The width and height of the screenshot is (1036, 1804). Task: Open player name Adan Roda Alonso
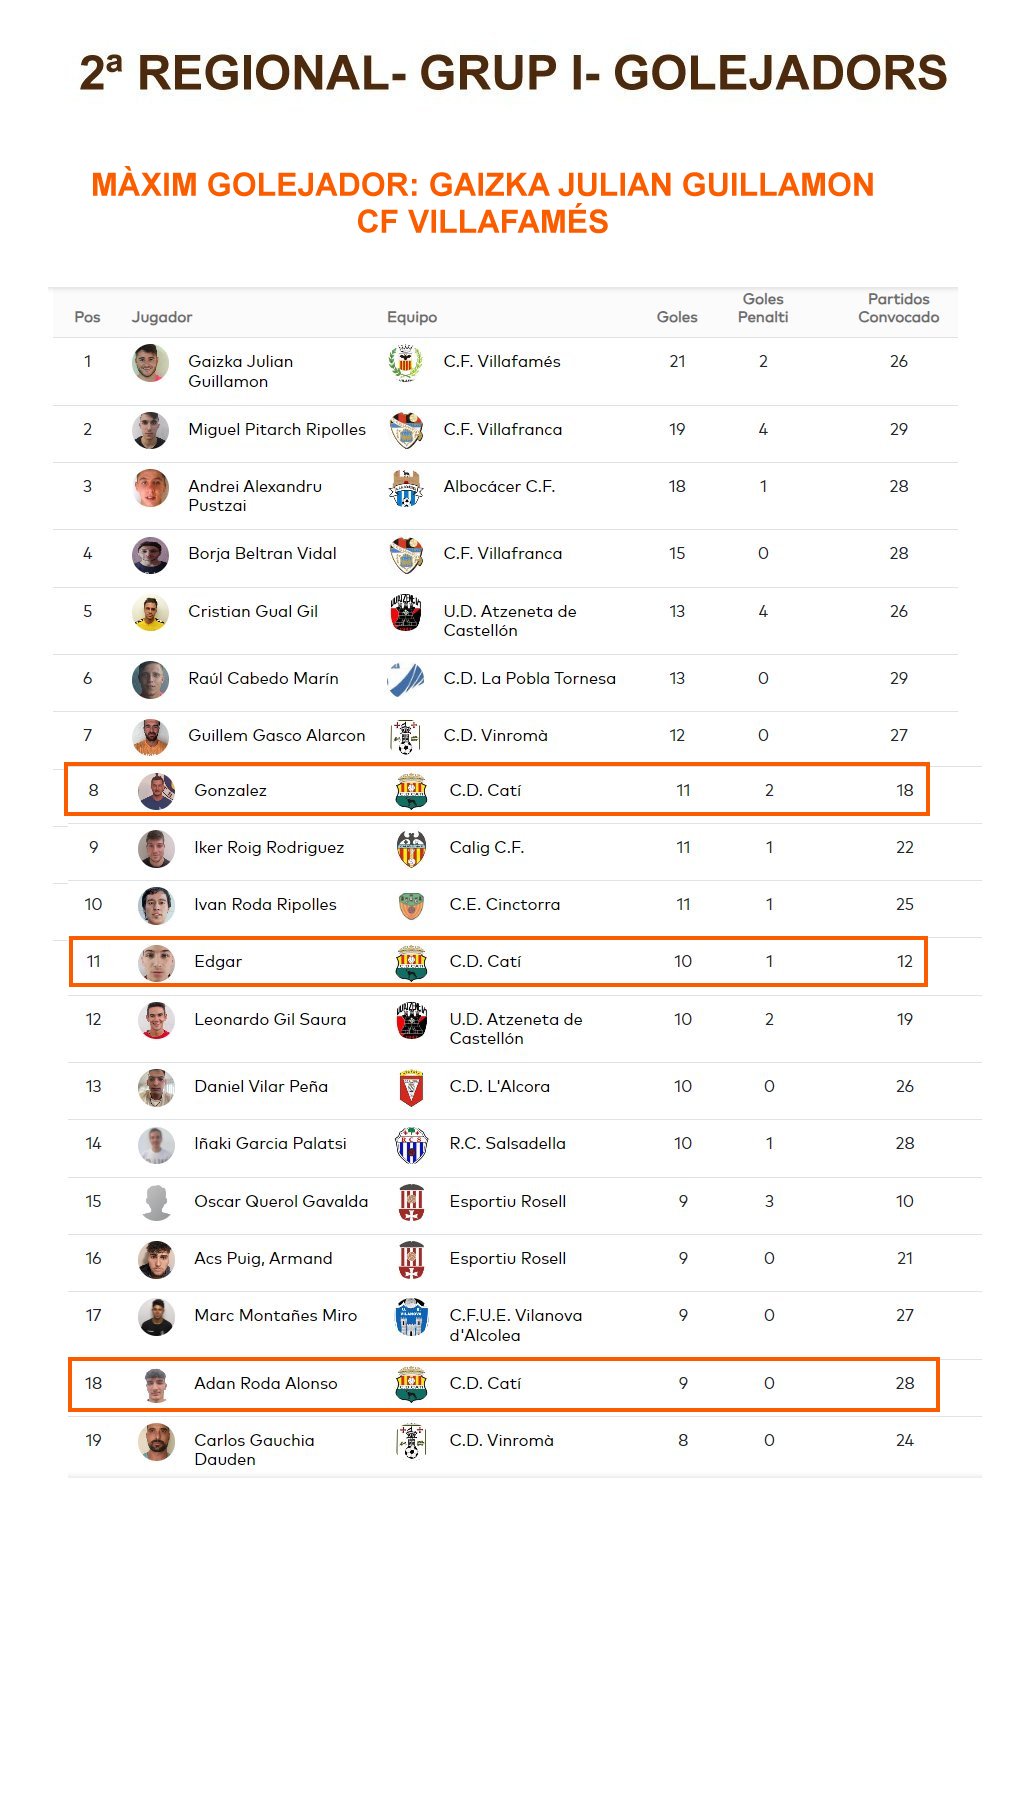[266, 1384]
